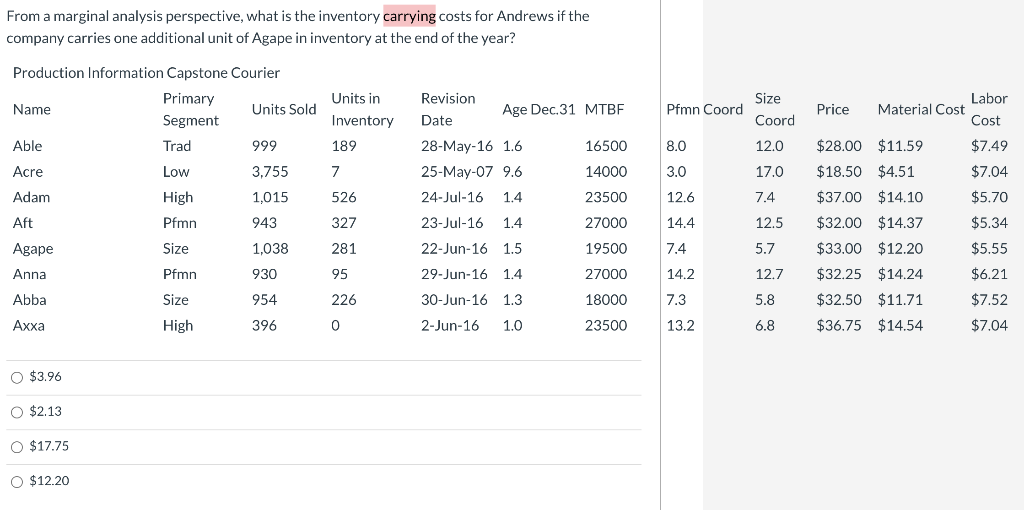Click Agape's labor cost $5.55
Viewport: 1024px width, 510px height.
989,249
